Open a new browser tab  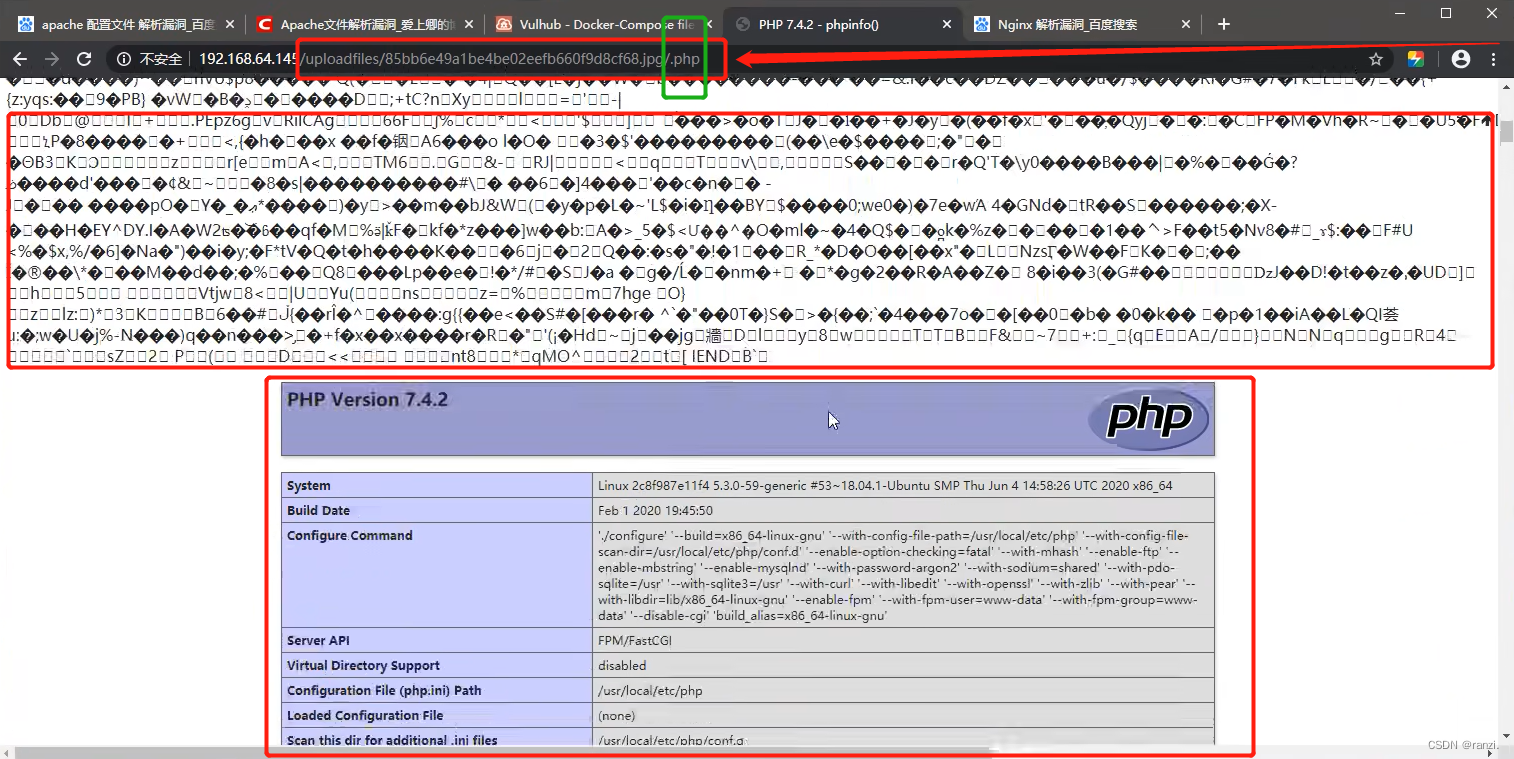tap(1224, 24)
